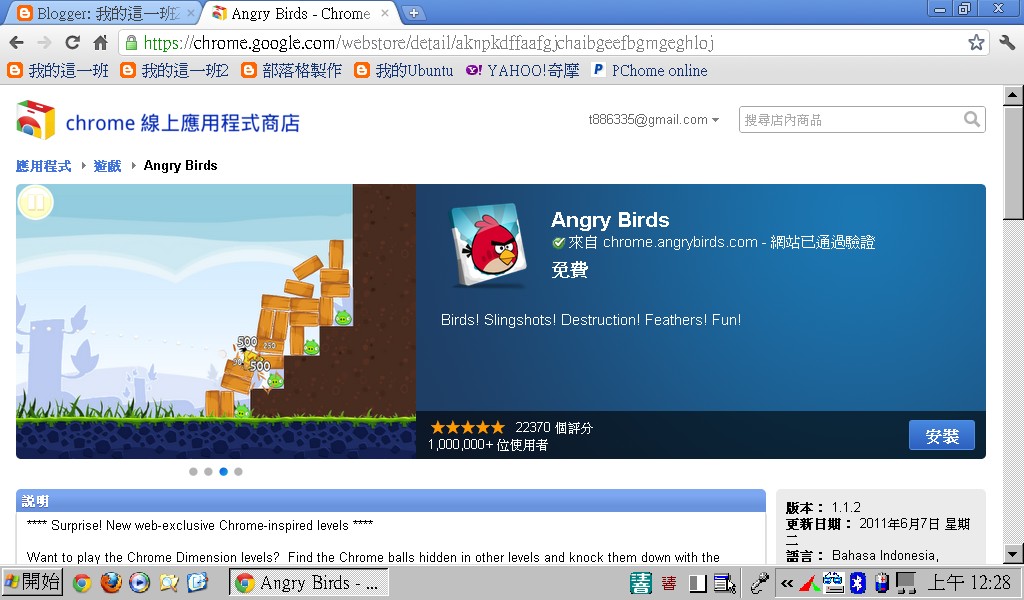Reload the page with the refresh icon

click(72, 43)
